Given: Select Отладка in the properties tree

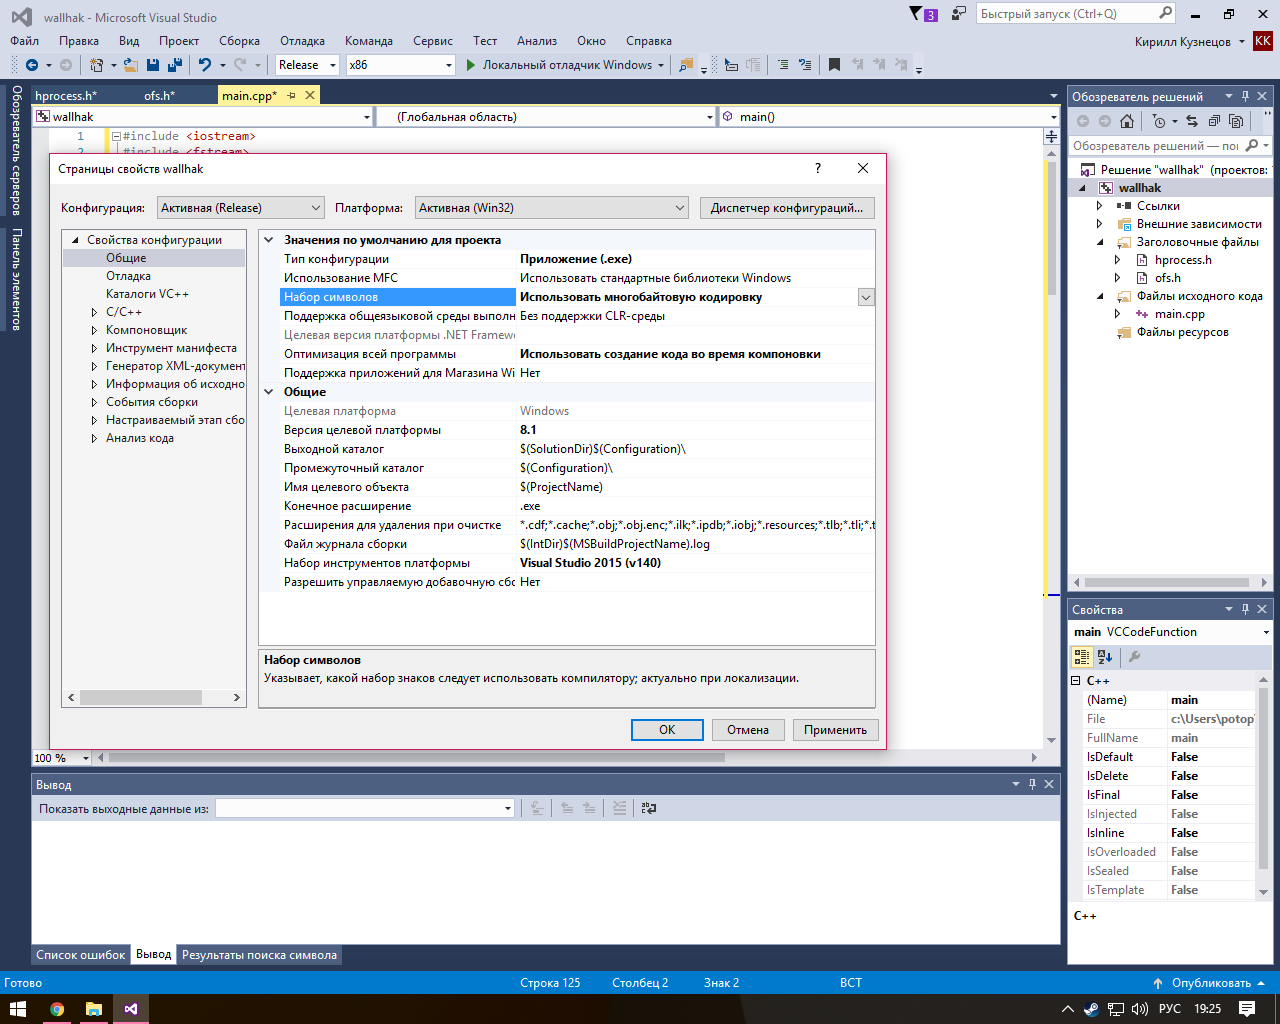Looking at the screenshot, I should (129, 276).
